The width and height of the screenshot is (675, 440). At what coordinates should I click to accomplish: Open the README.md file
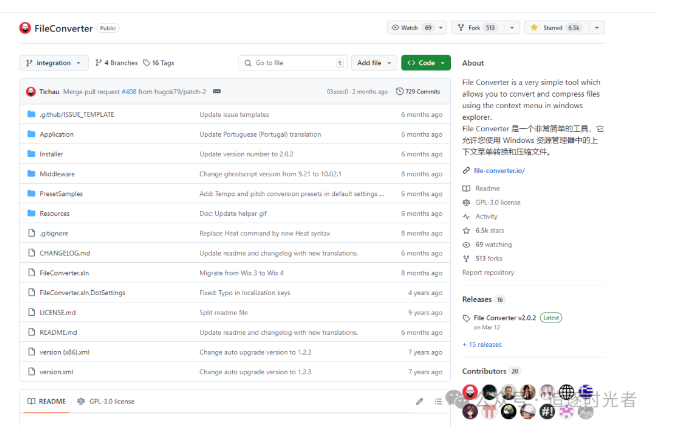[x=58, y=332]
